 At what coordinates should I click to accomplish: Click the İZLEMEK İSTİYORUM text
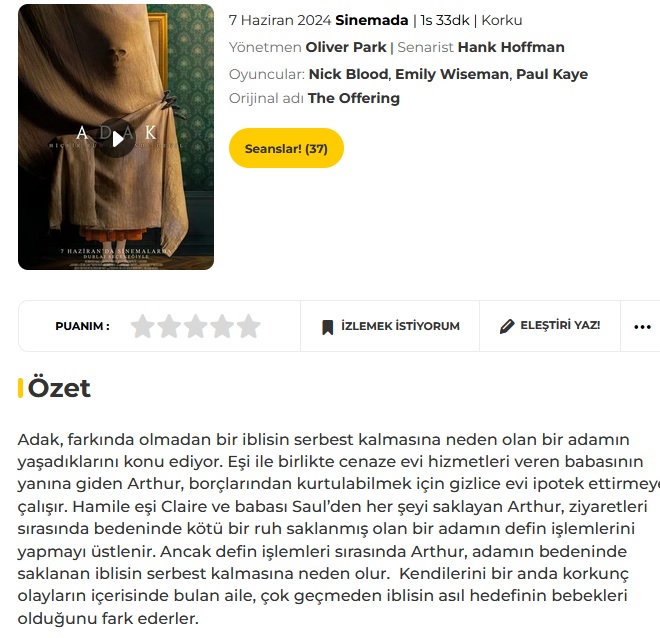pos(400,326)
